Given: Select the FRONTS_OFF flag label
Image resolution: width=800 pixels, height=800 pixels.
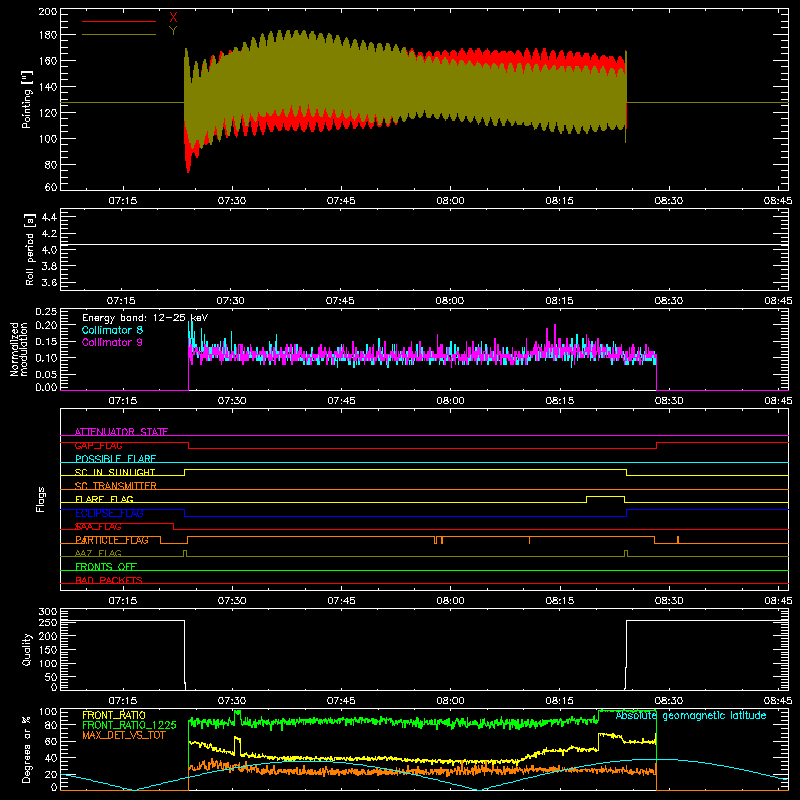Looking at the screenshot, I should click(106, 566).
